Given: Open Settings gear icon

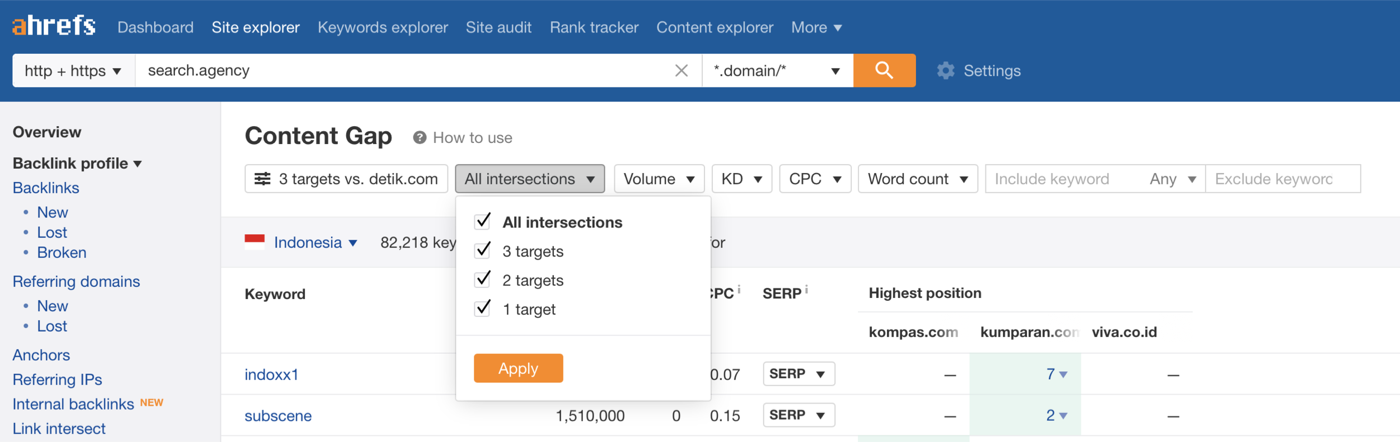Looking at the screenshot, I should (x=946, y=70).
